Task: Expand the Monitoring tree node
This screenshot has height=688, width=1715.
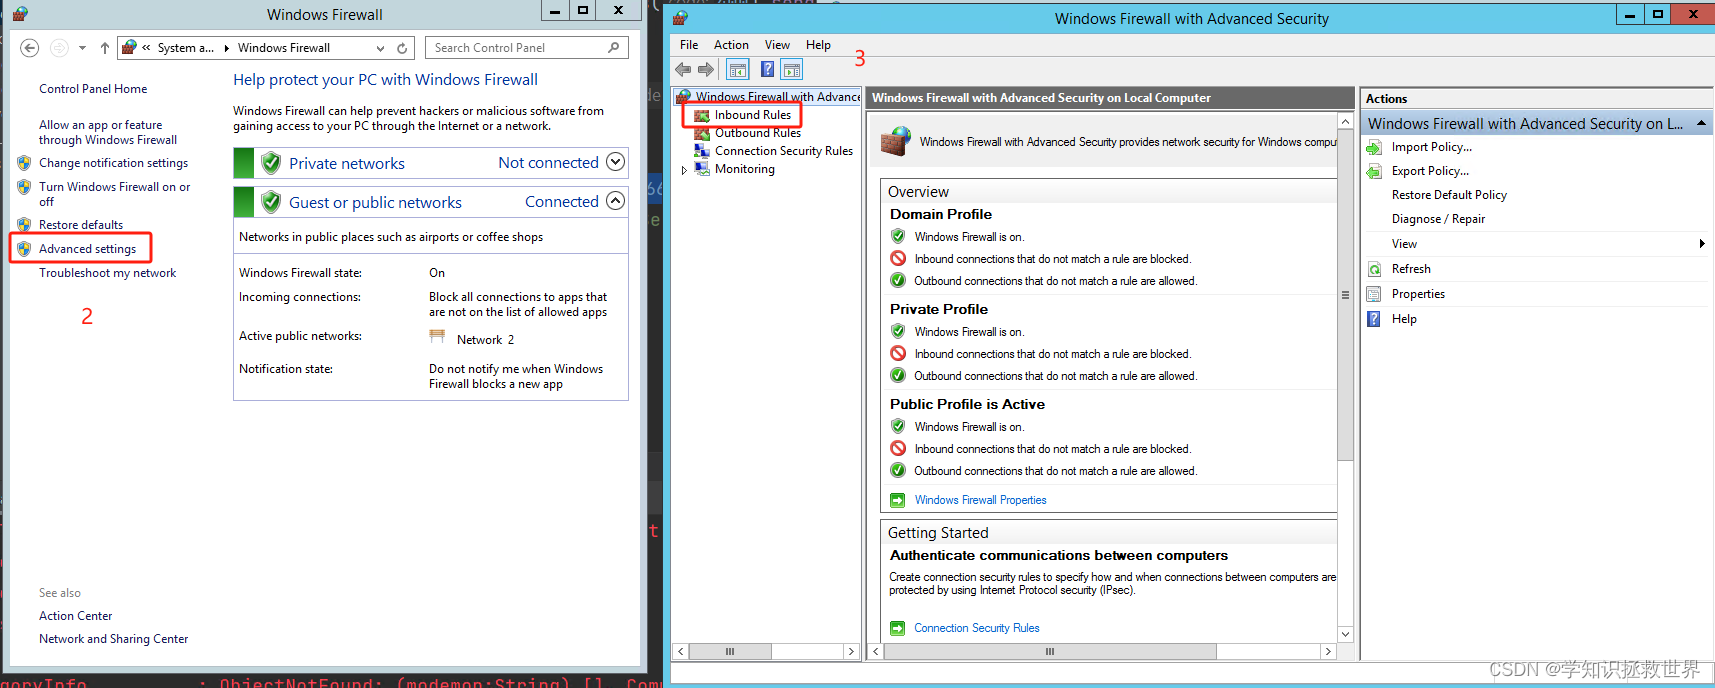Action: pos(684,170)
